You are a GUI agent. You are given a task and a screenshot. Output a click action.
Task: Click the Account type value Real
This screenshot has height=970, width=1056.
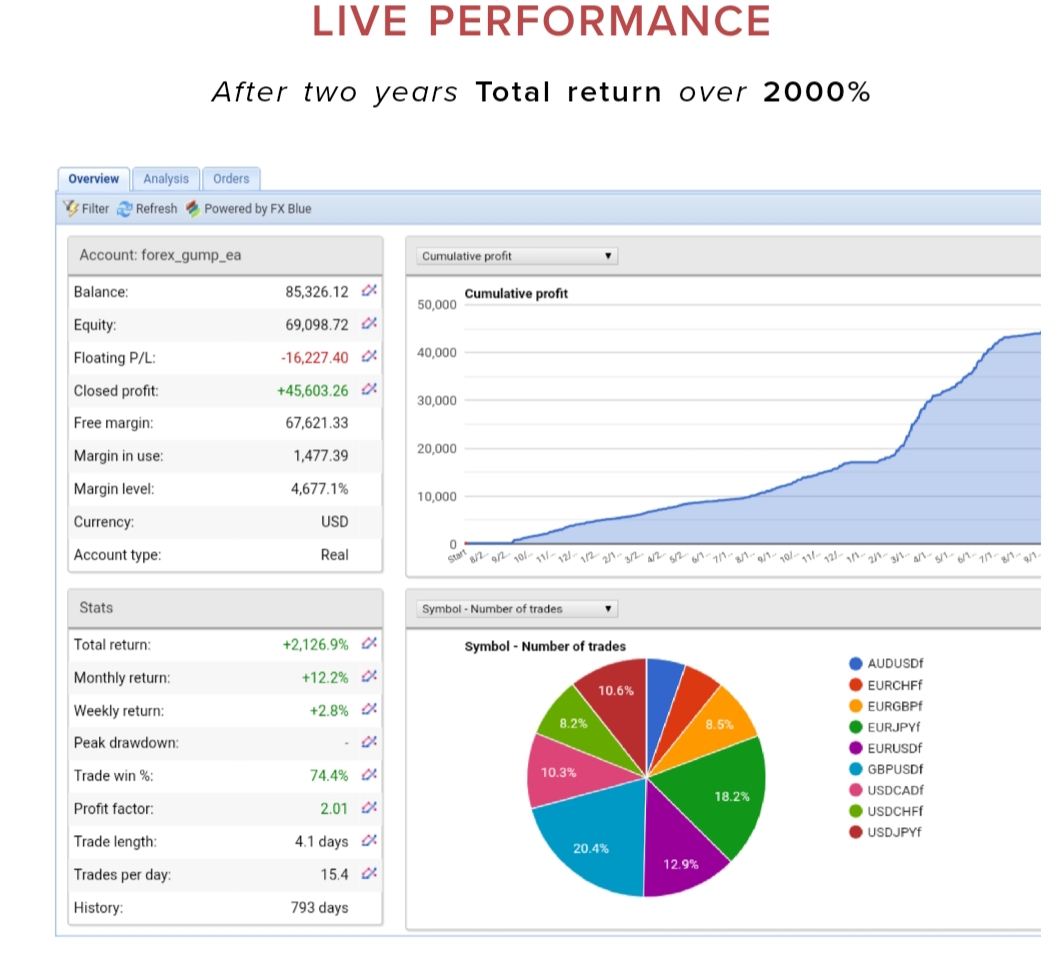334,555
